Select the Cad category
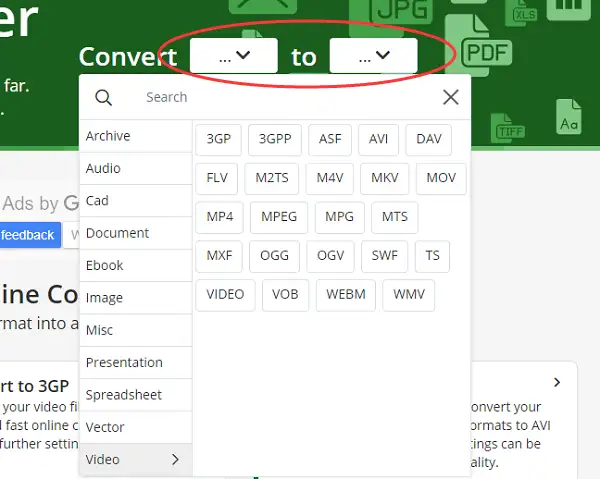Screen dimensions: 600x479 pyautogui.click(x=136, y=200)
